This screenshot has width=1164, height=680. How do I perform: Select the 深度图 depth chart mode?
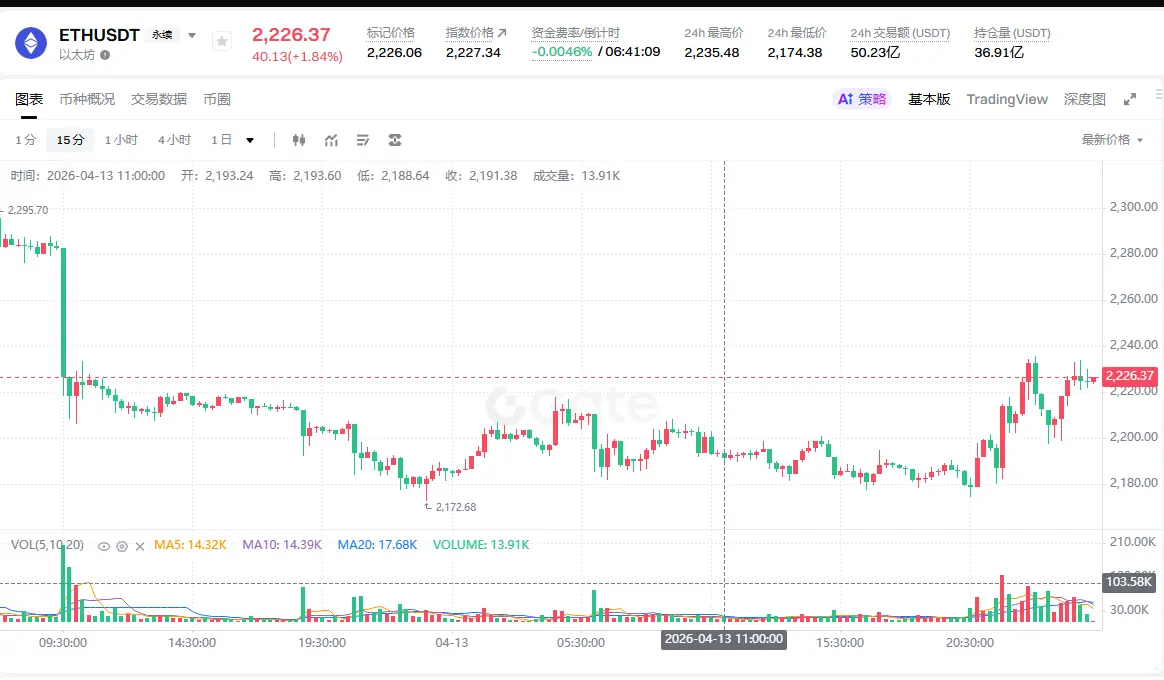[1085, 99]
